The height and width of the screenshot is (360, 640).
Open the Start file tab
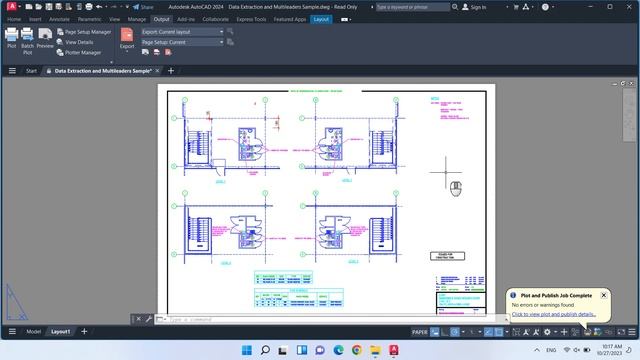click(31, 71)
